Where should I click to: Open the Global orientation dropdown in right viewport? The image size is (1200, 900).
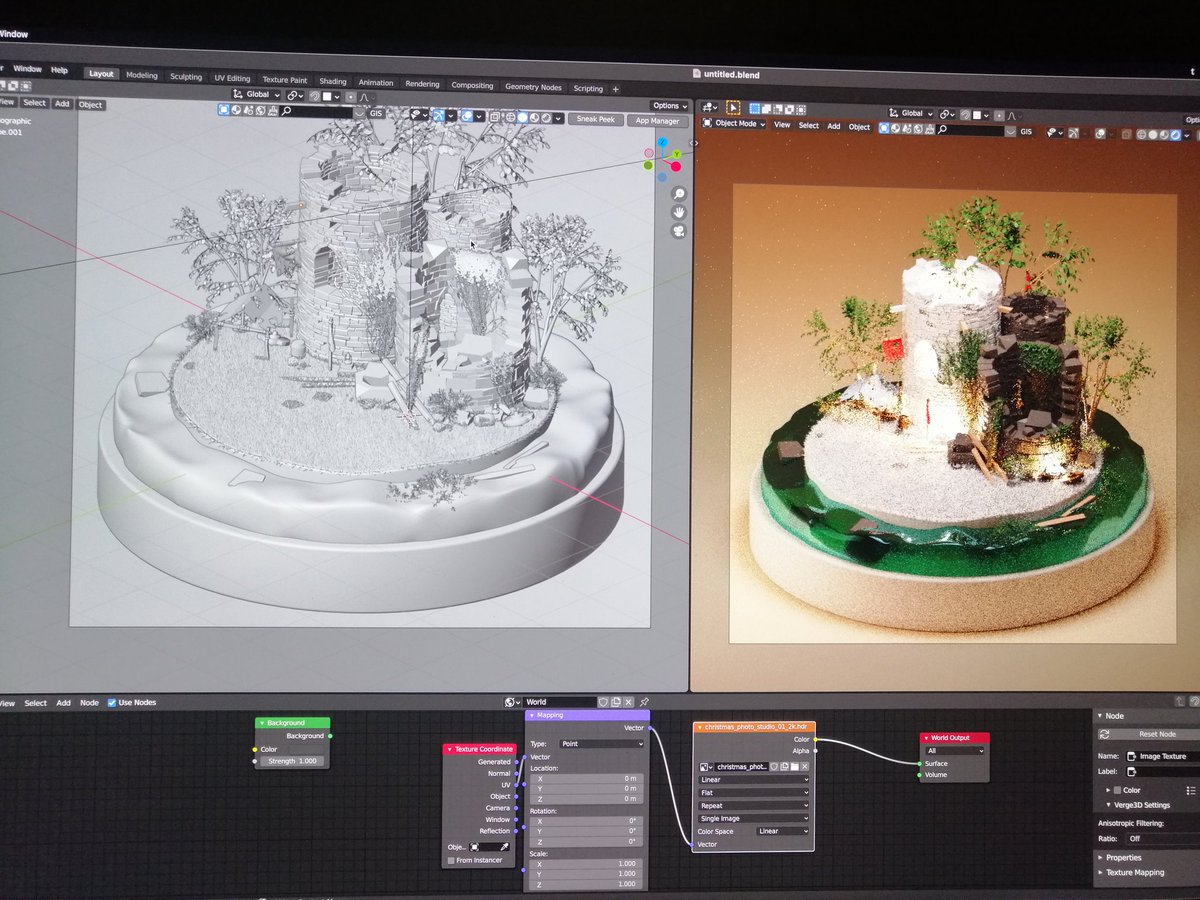(912, 113)
